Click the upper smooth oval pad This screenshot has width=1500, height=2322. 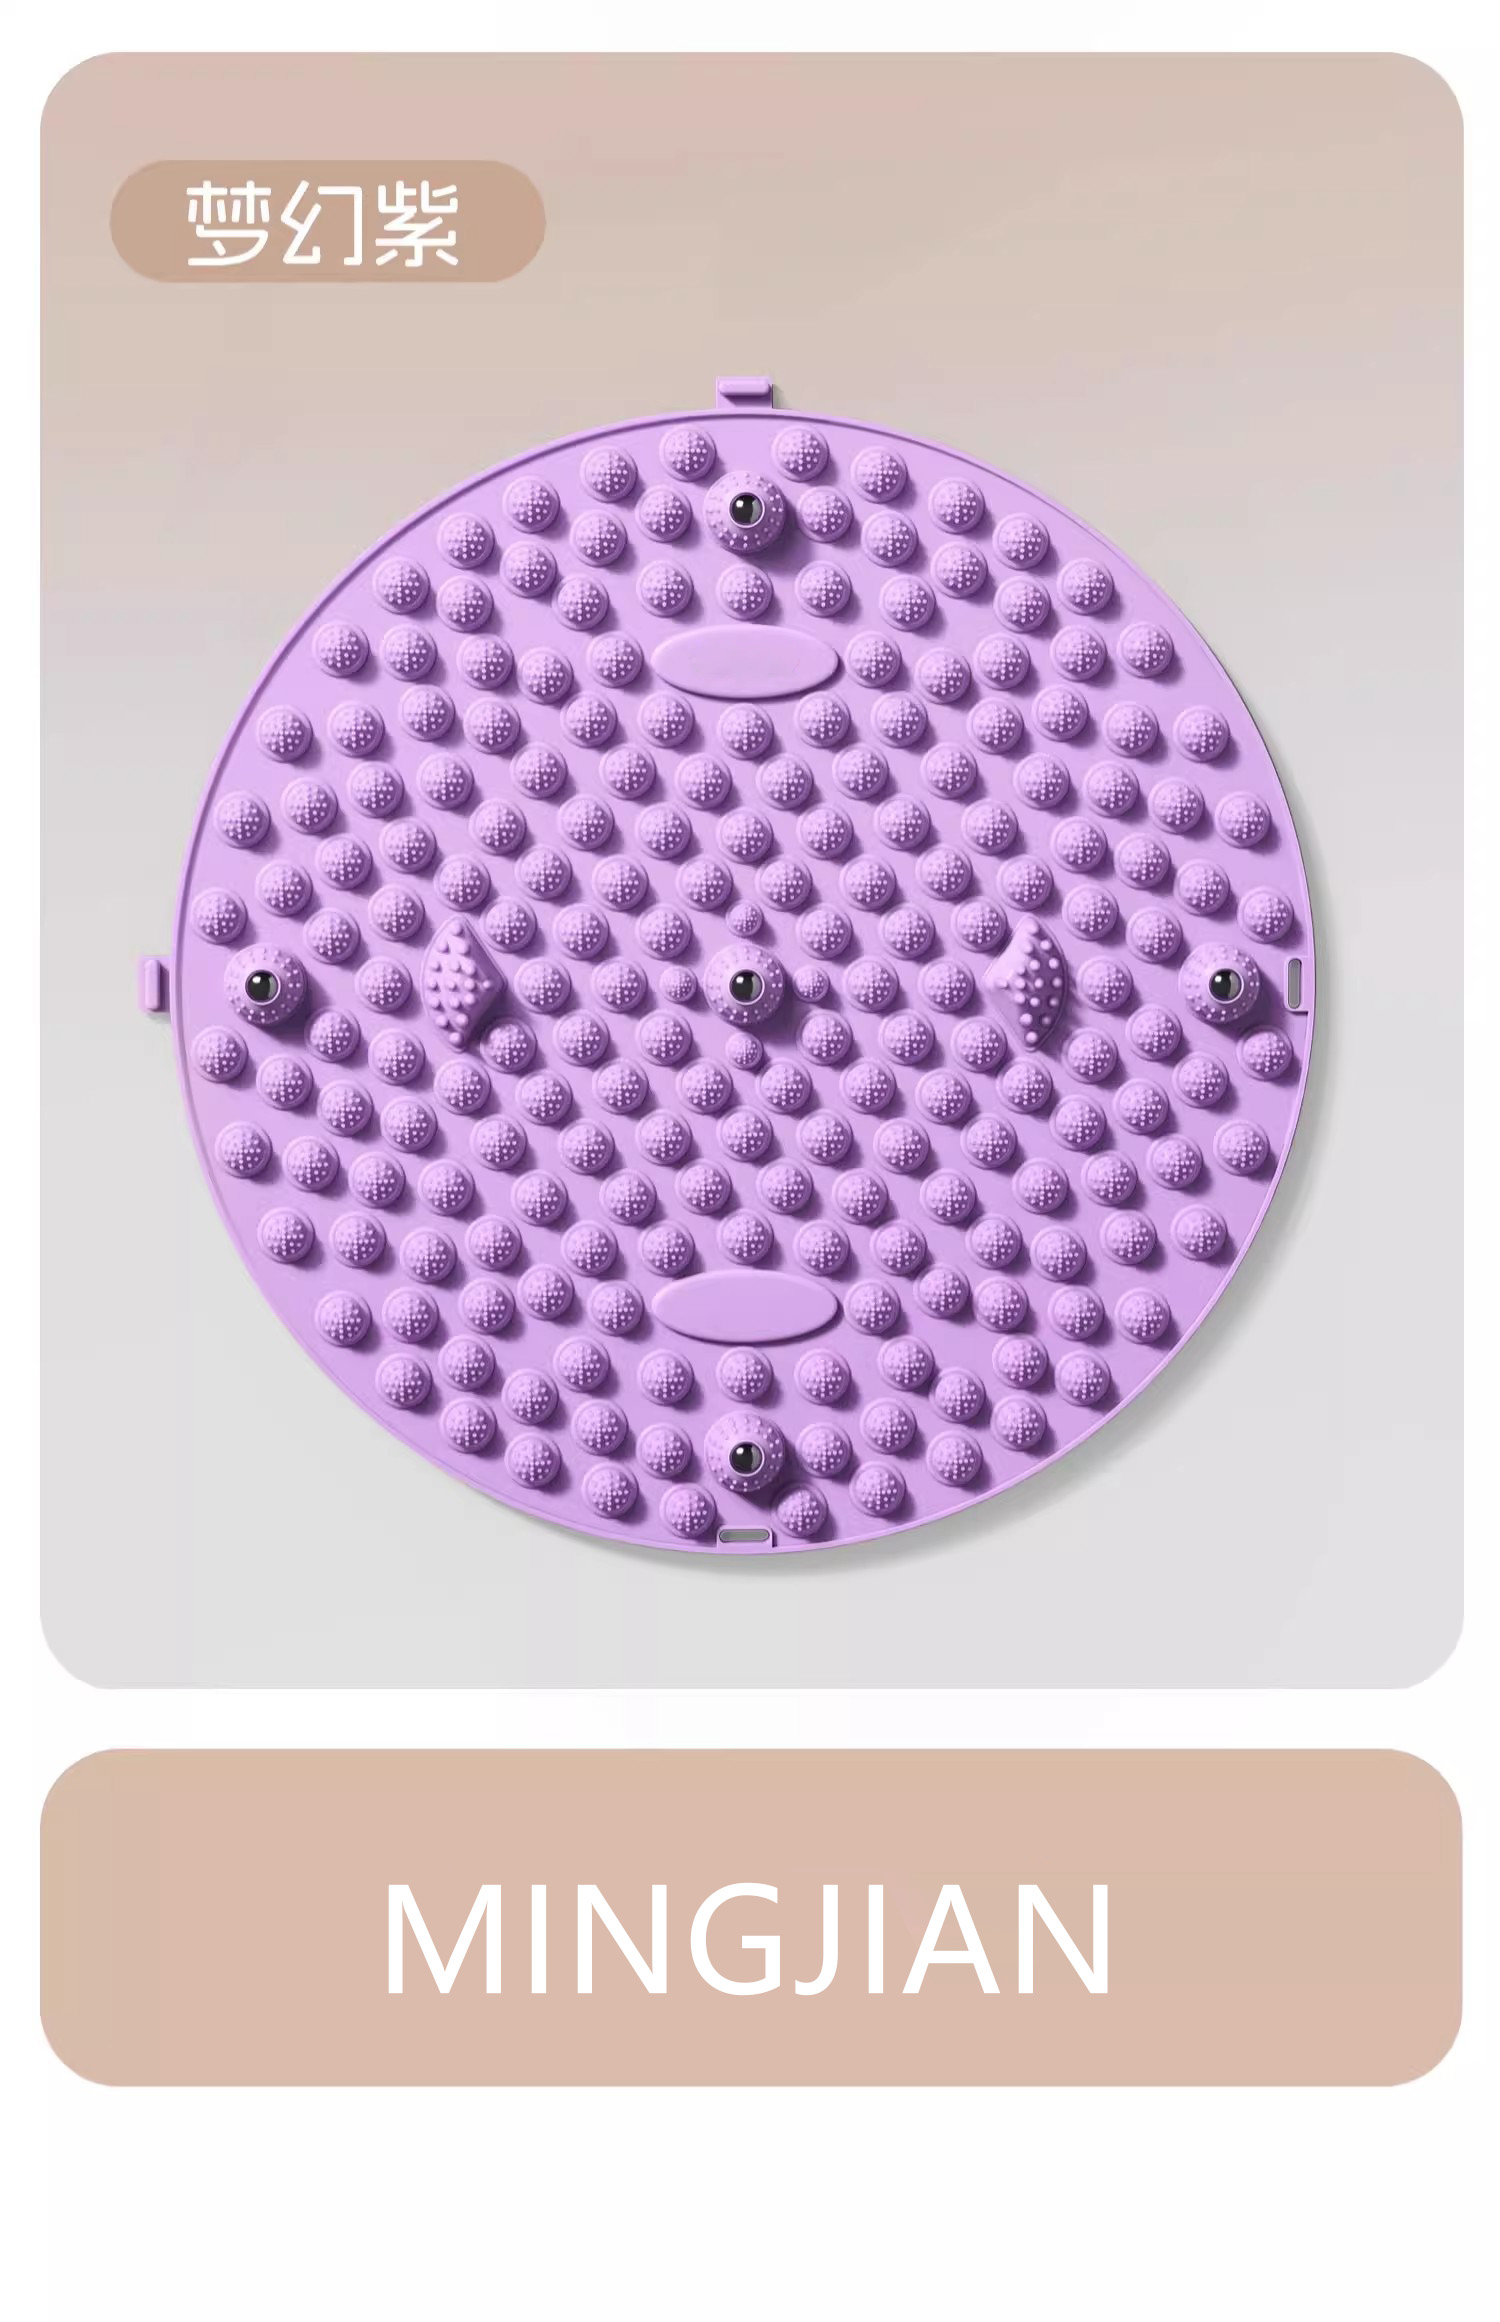[x=744, y=662]
